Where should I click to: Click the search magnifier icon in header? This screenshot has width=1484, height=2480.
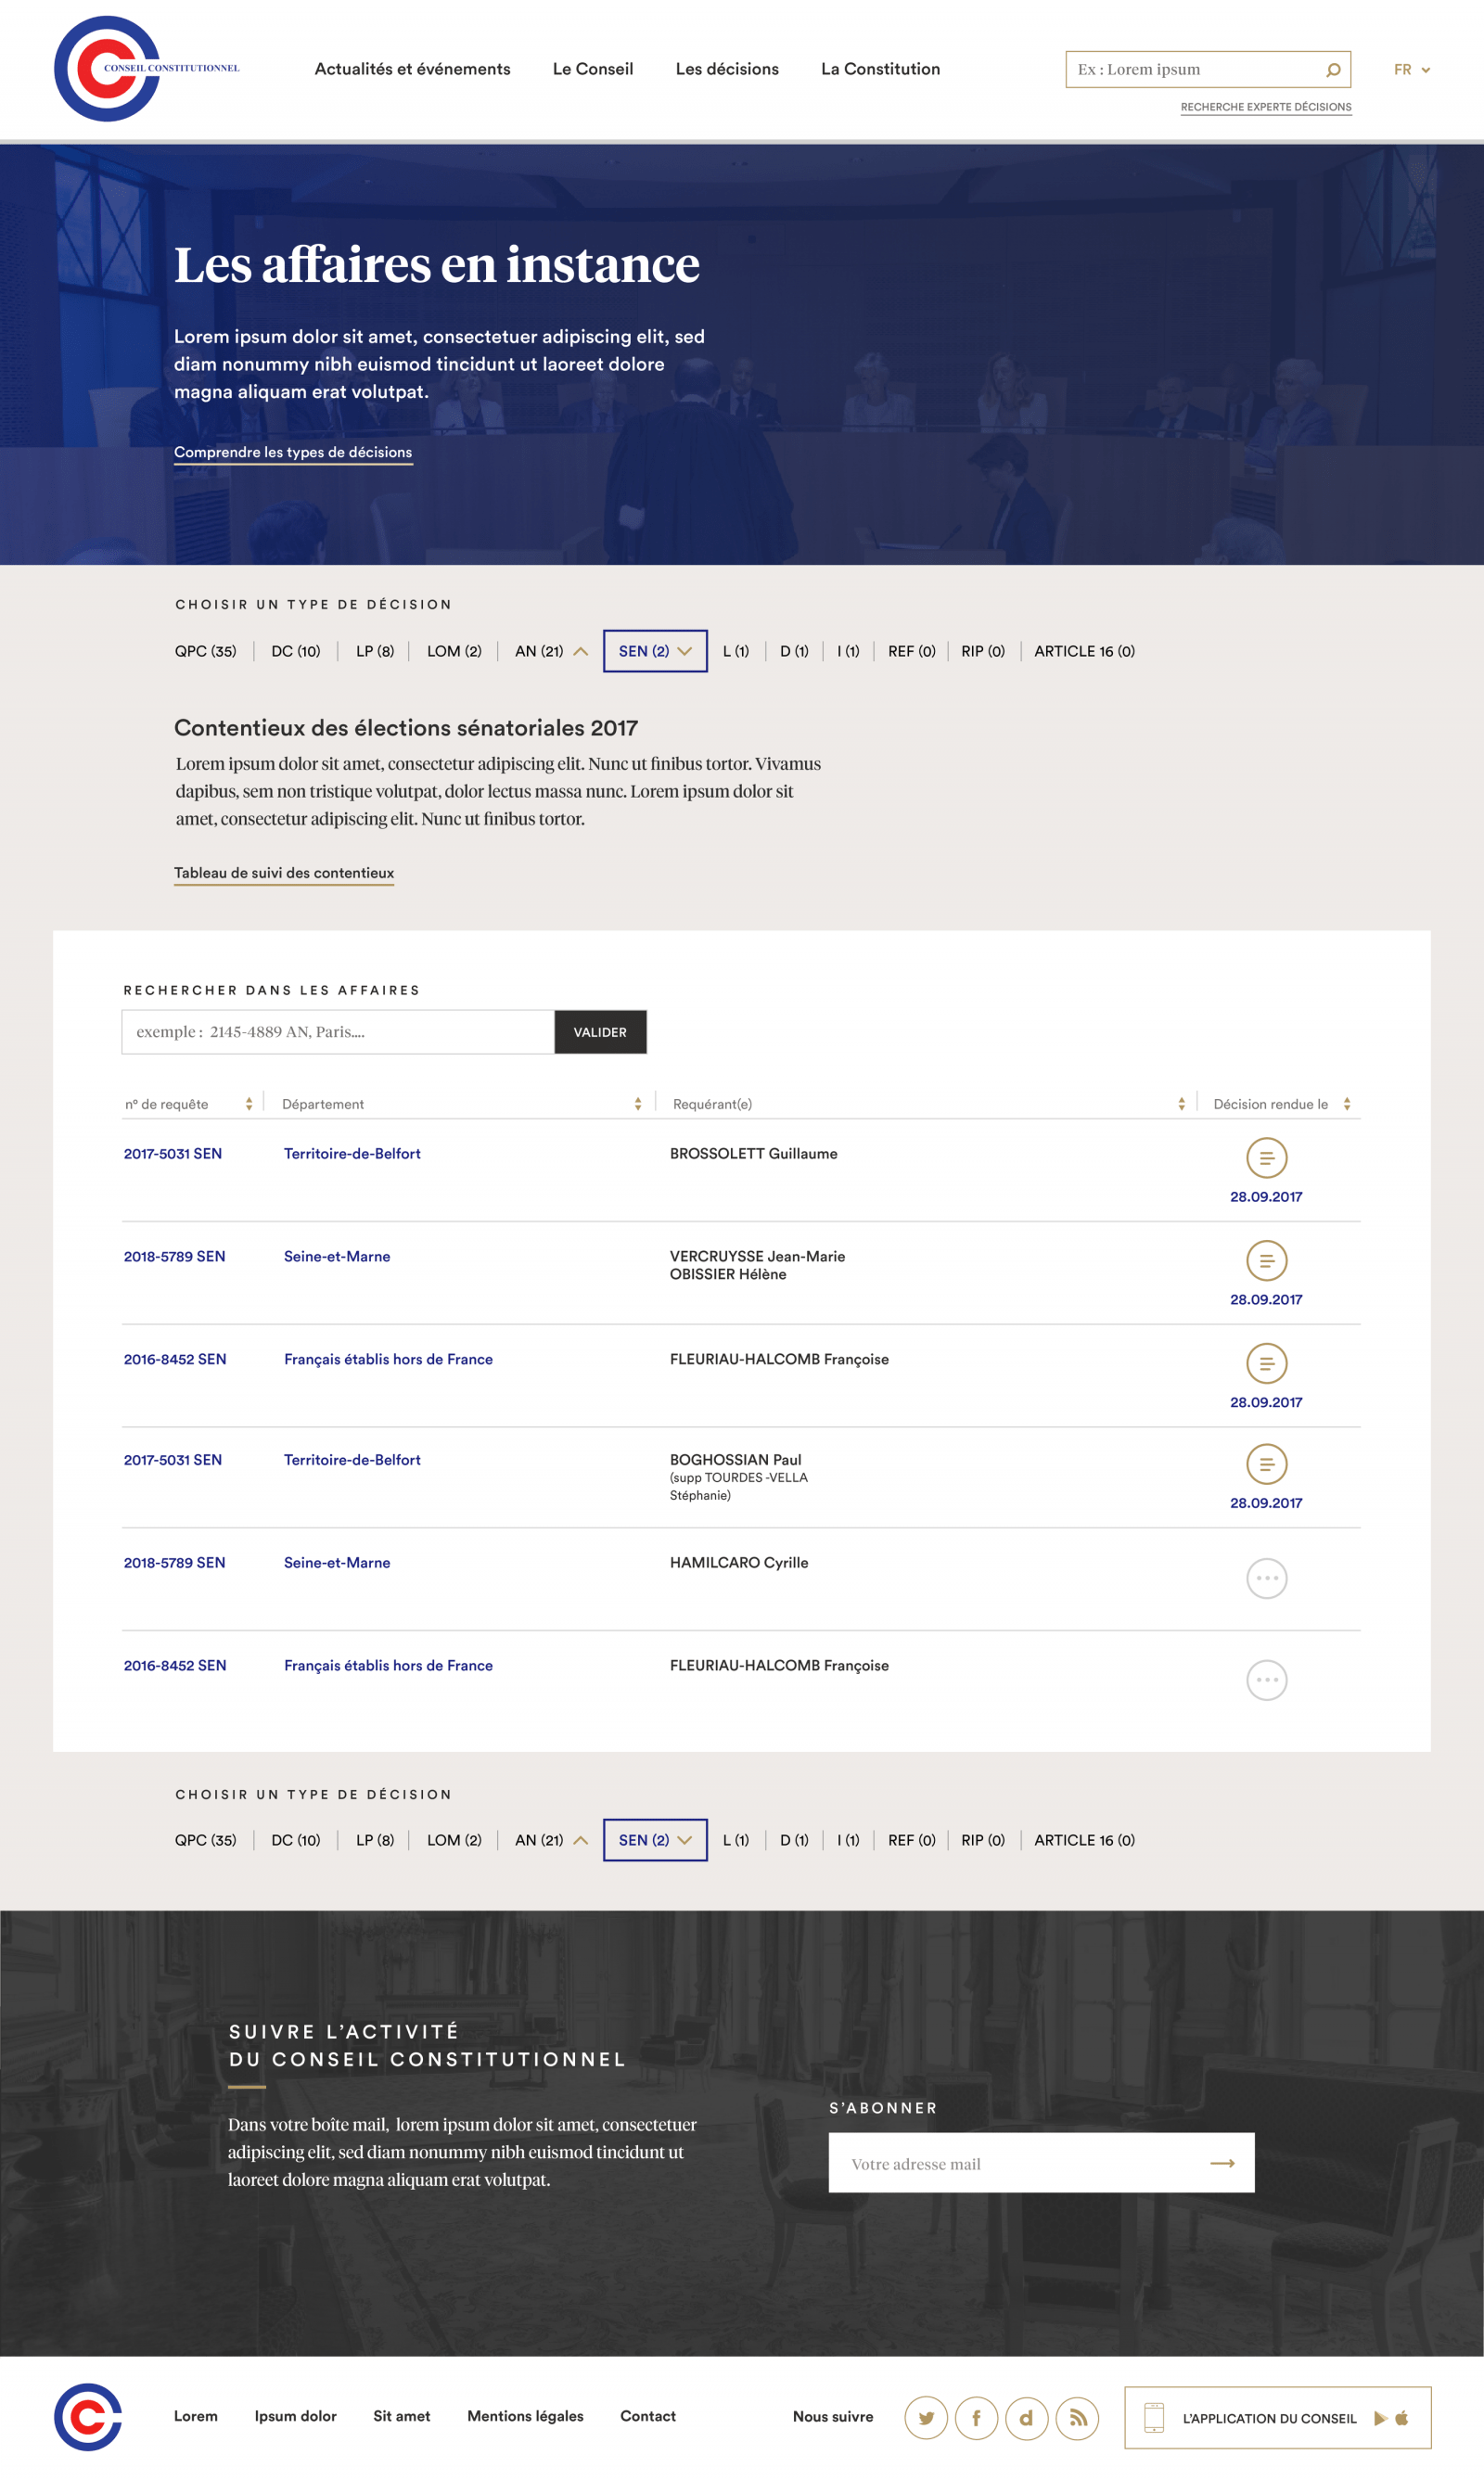tap(1333, 70)
